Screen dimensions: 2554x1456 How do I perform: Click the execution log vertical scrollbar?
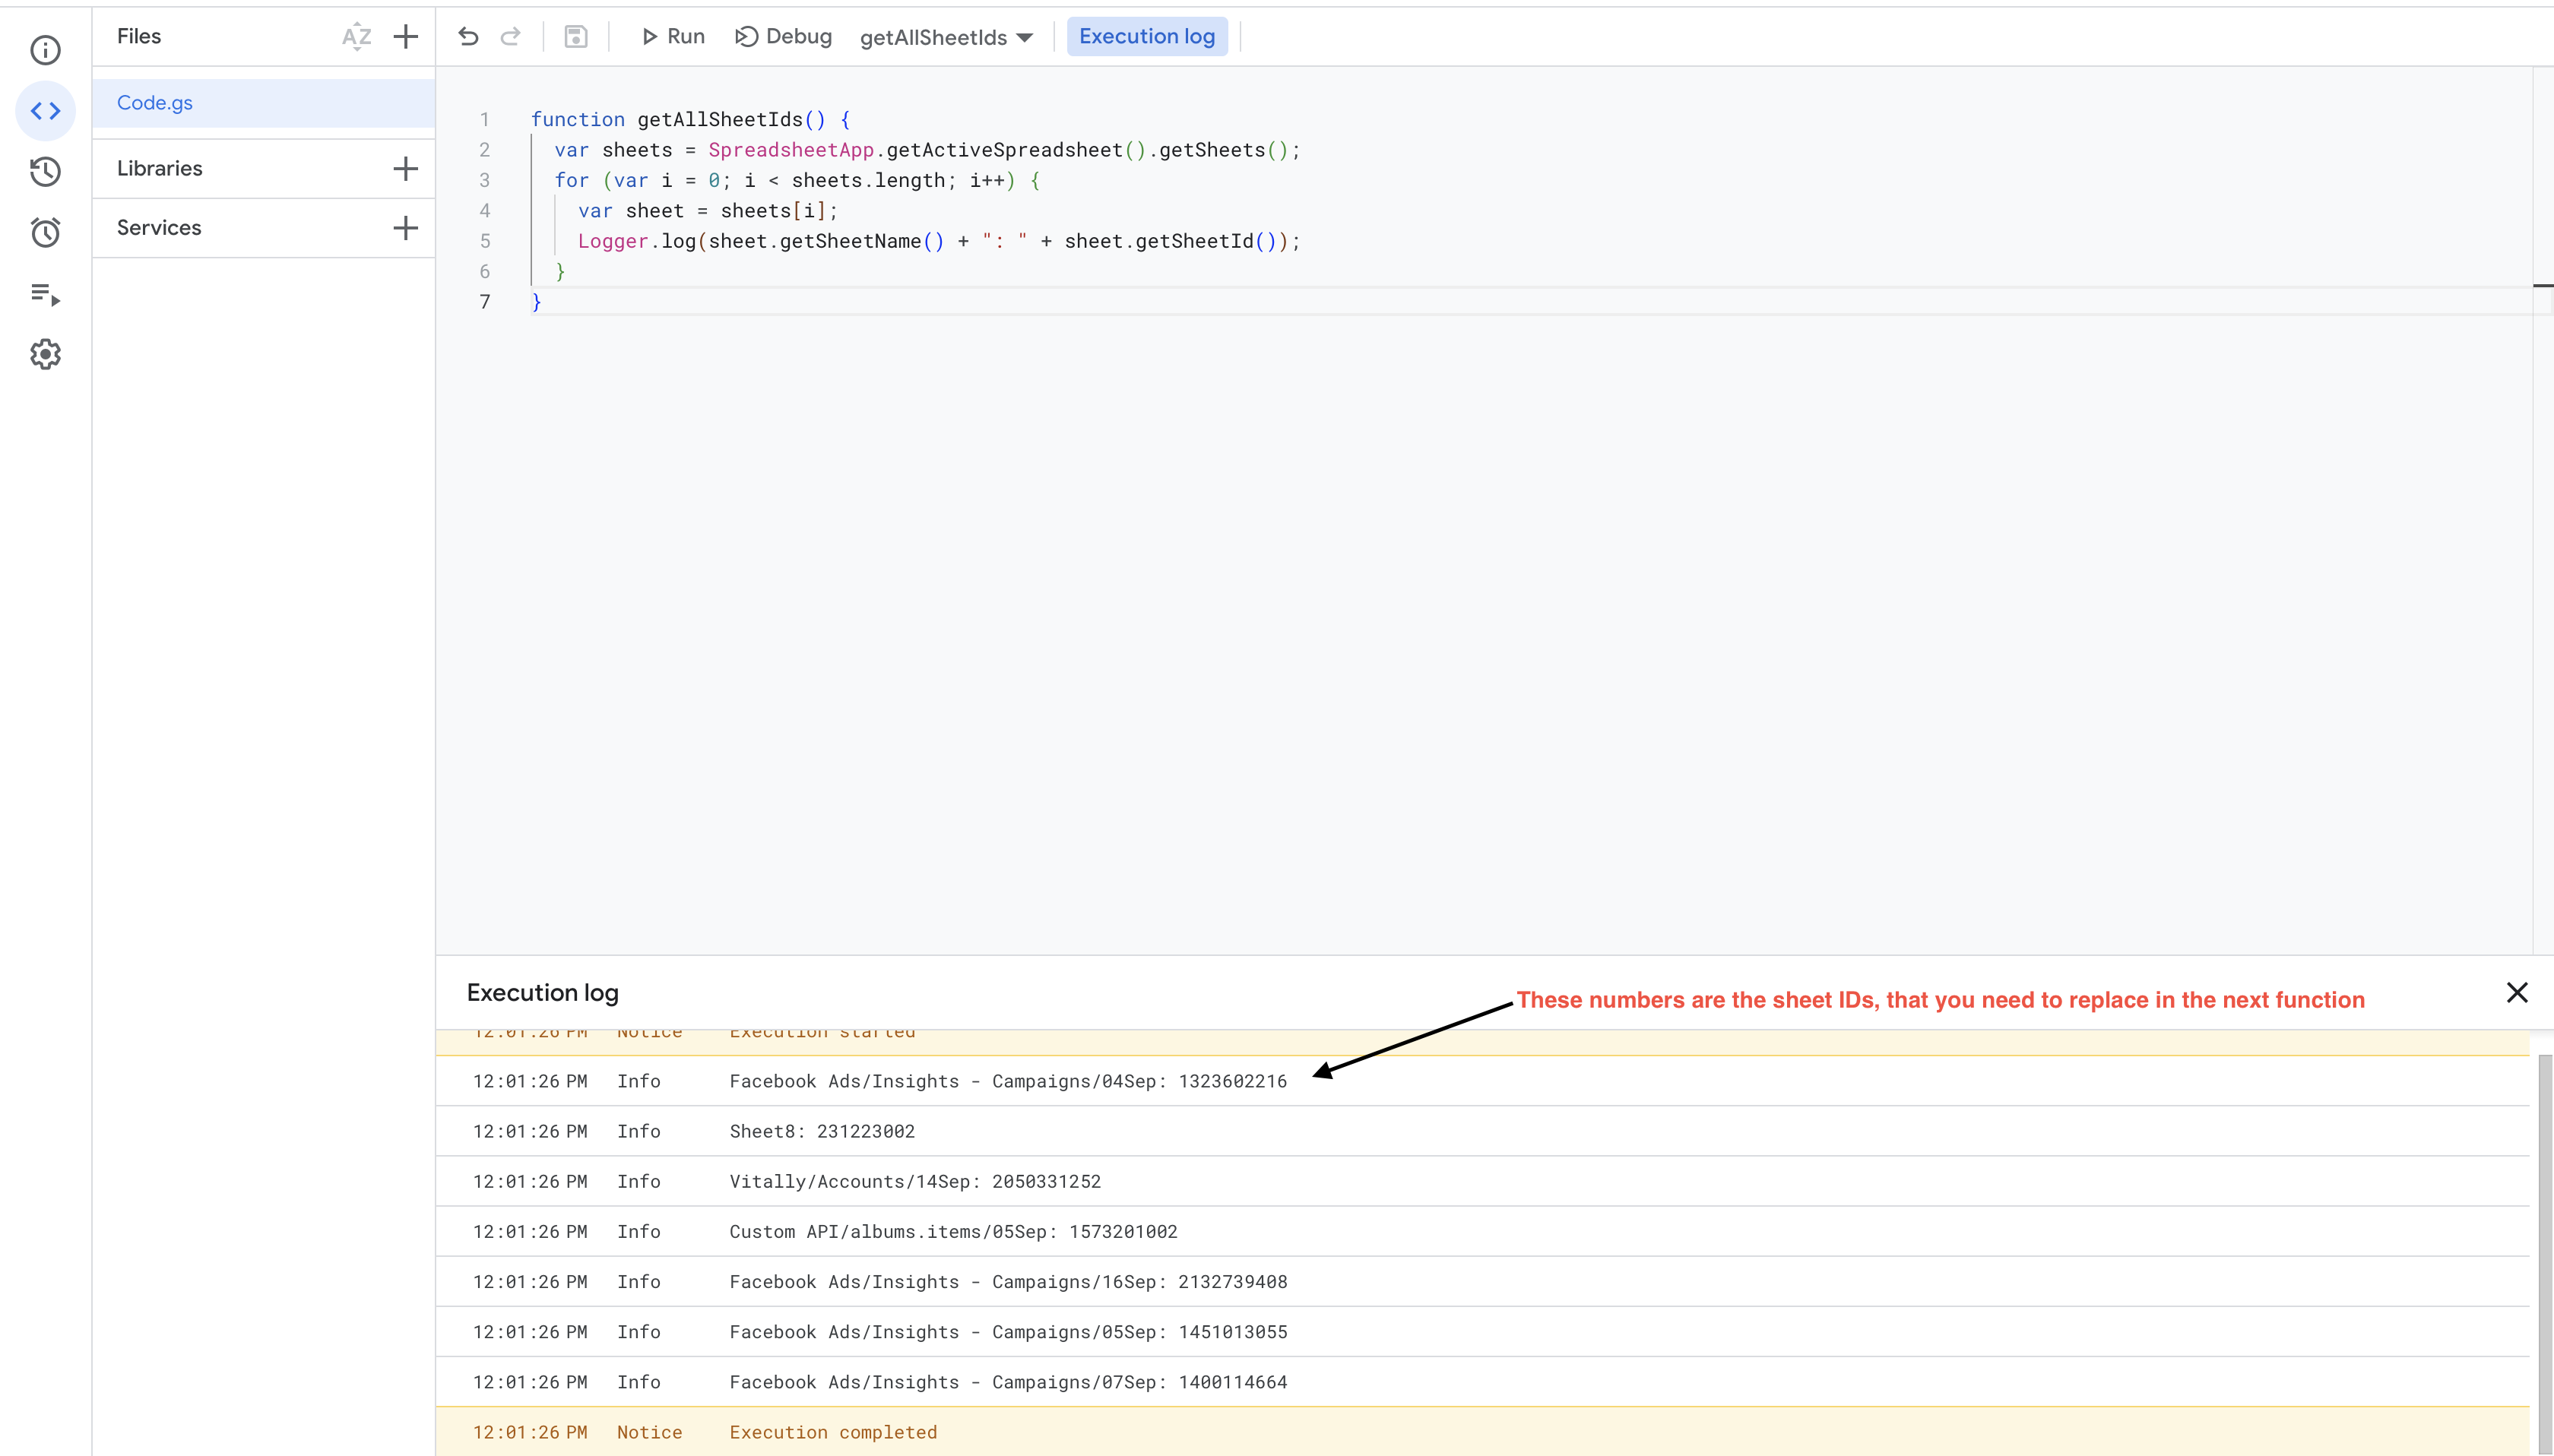click(x=2544, y=1250)
